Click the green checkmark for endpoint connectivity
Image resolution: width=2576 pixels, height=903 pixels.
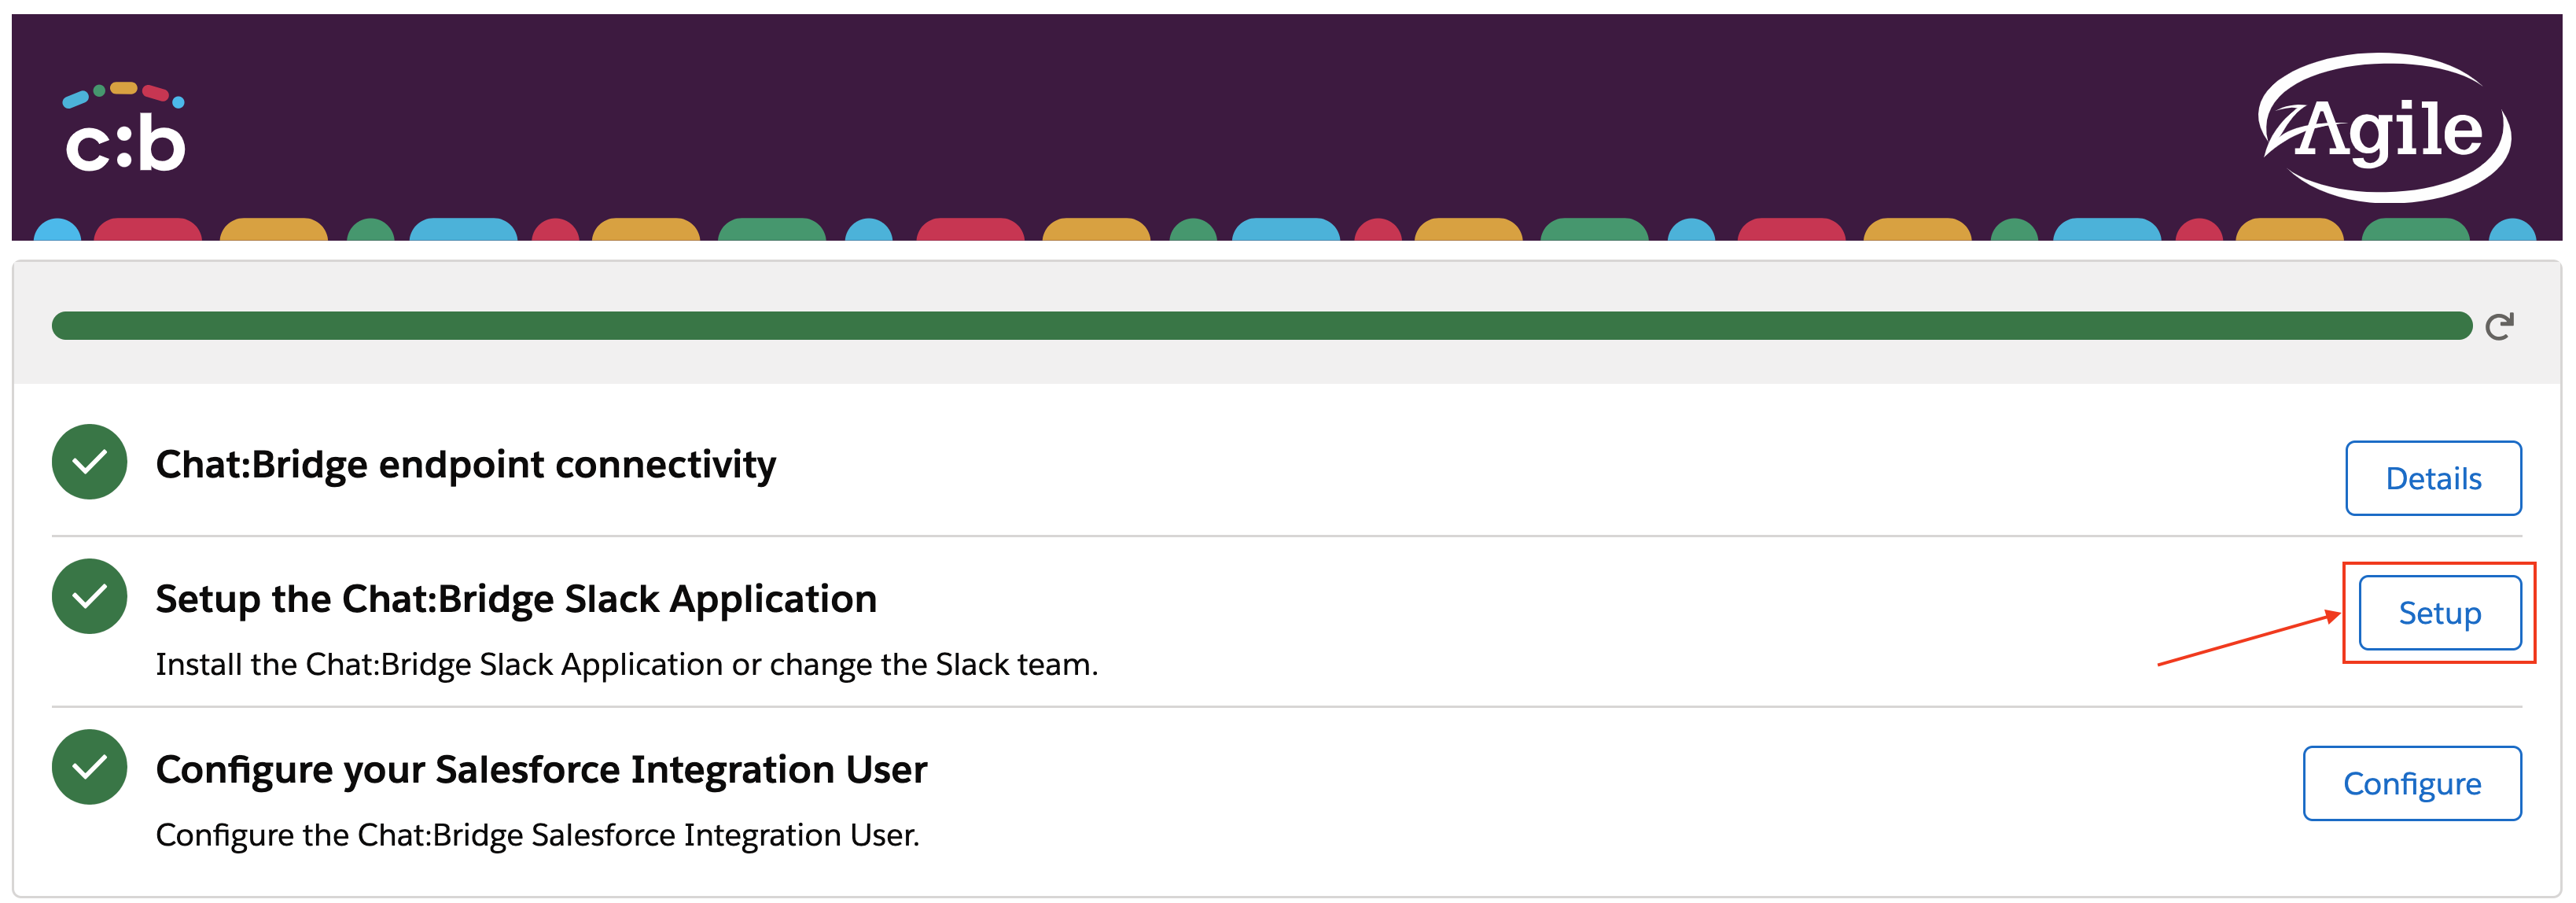pos(89,462)
